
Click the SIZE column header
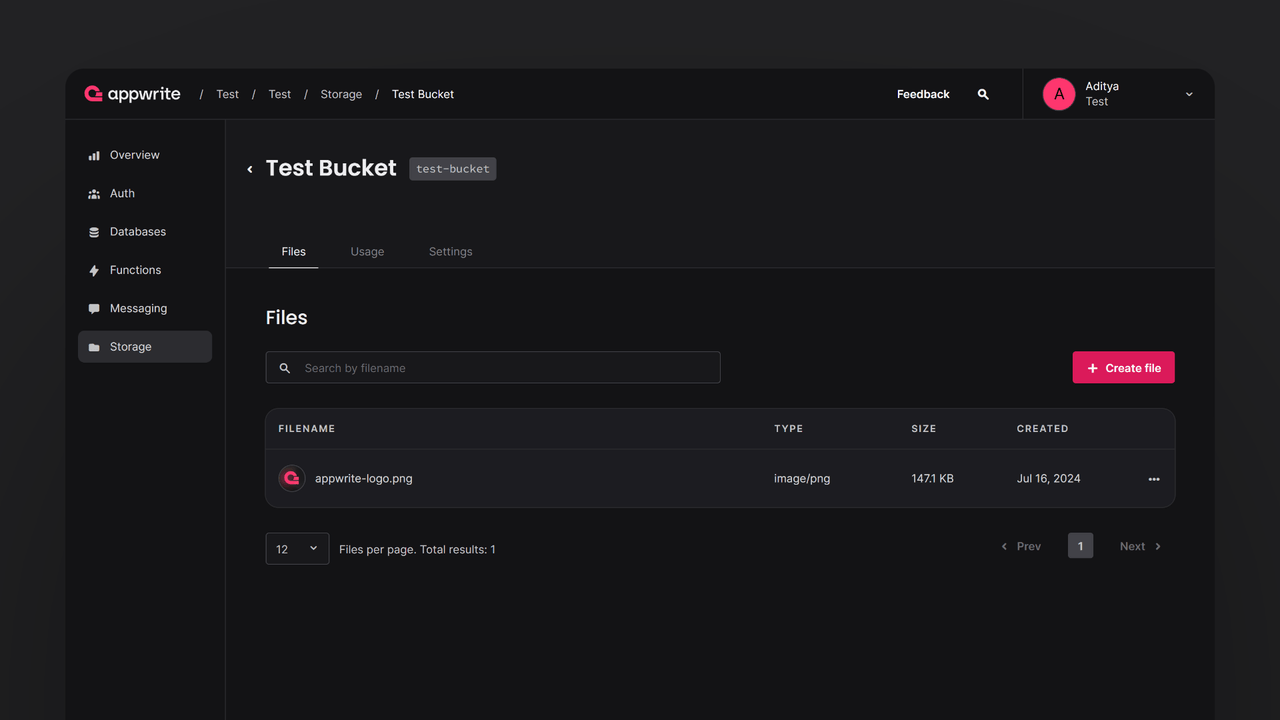point(924,429)
